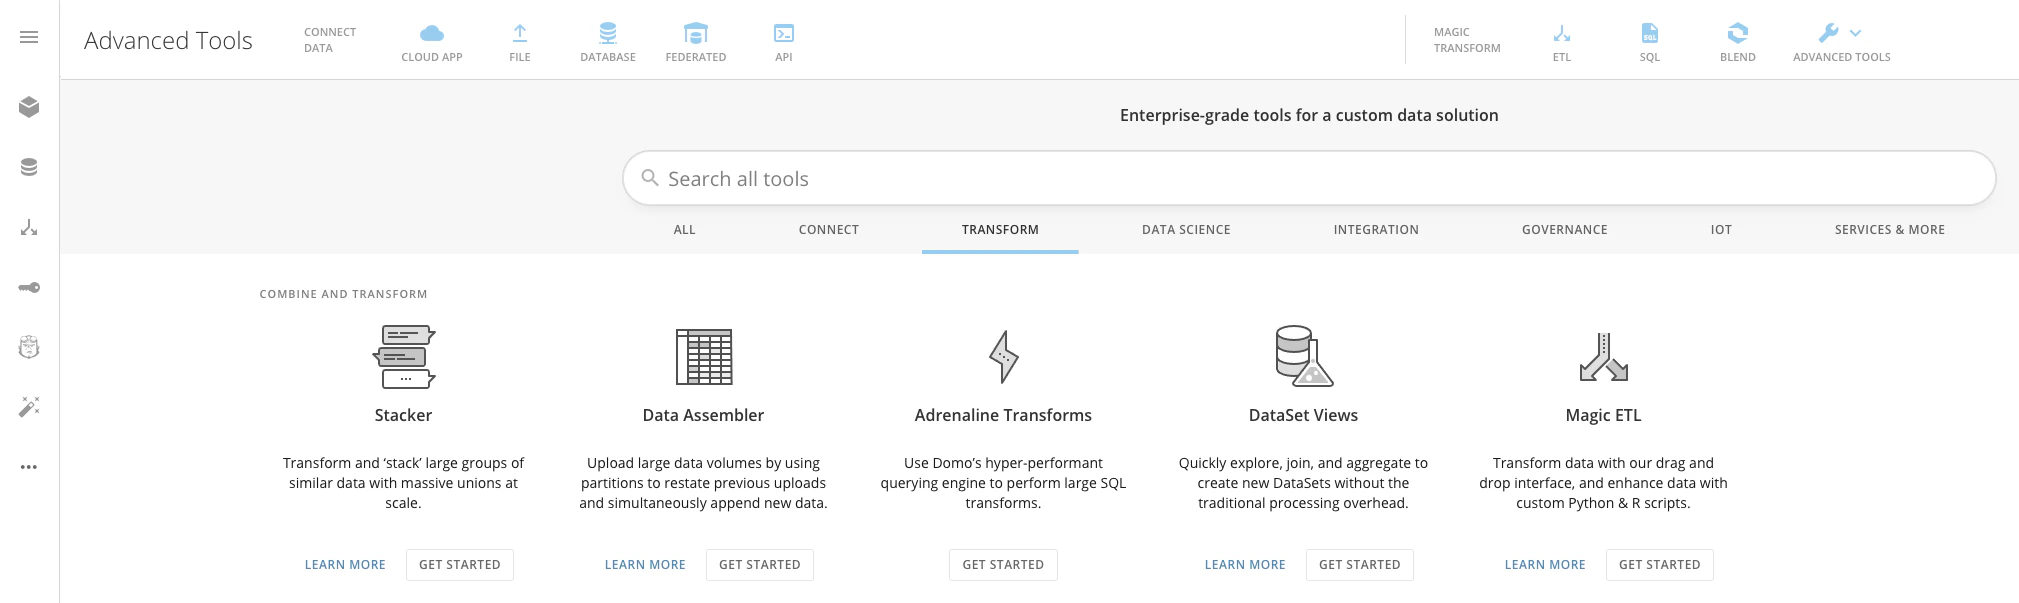This screenshot has width=2019, height=603.
Task: Select the Magic ETL arrows icon
Action: click(x=1604, y=357)
